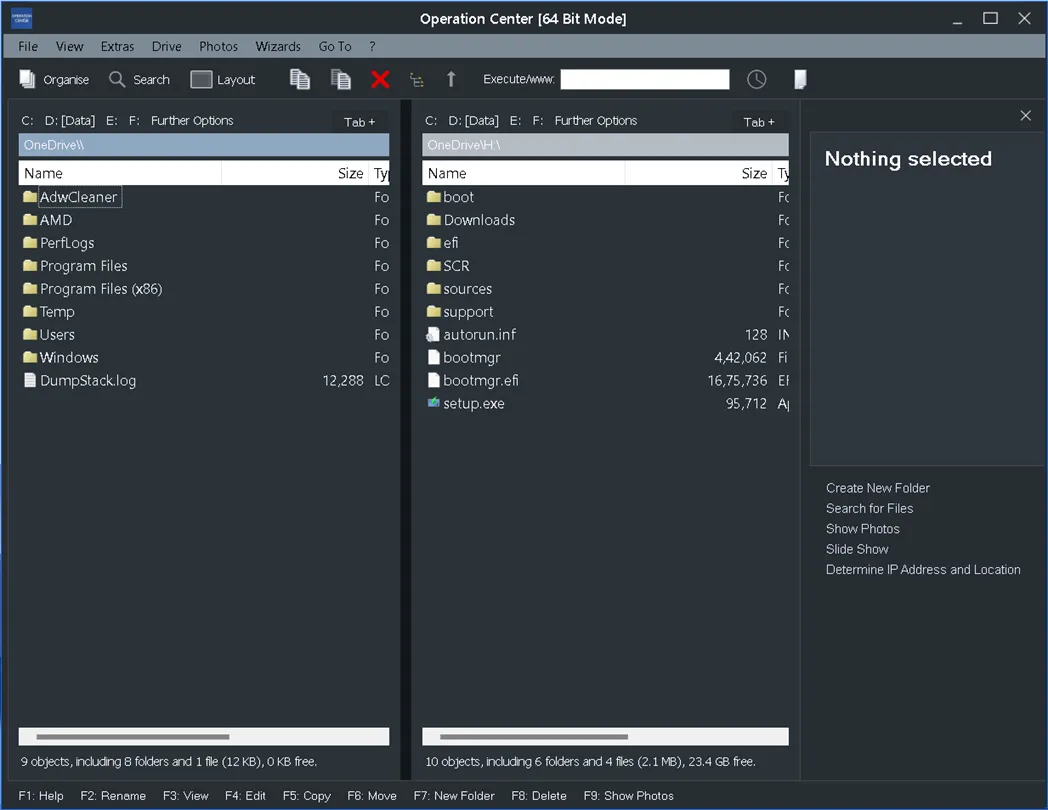Open the Wizards menu
The width and height of the screenshot is (1048, 810).
coord(278,46)
